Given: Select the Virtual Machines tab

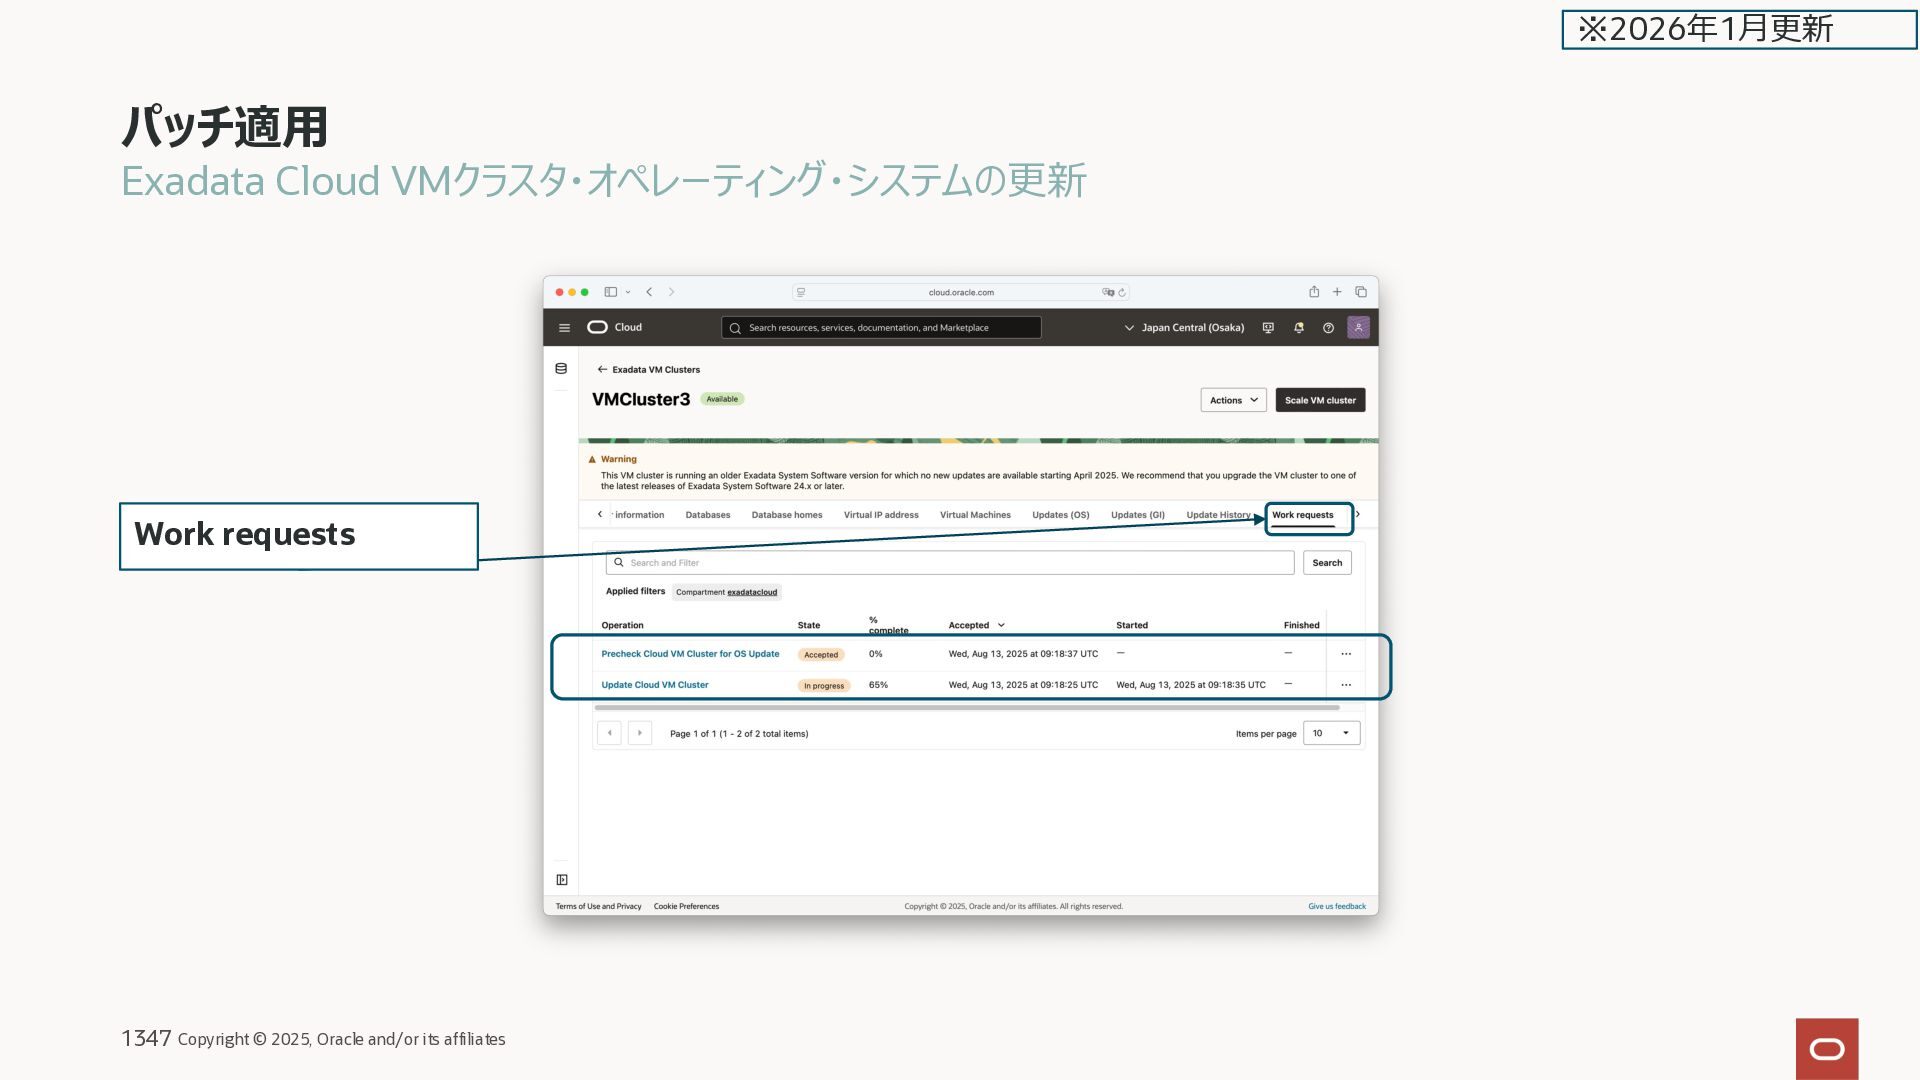Looking at the screenshot, I should tap(975, 515).
